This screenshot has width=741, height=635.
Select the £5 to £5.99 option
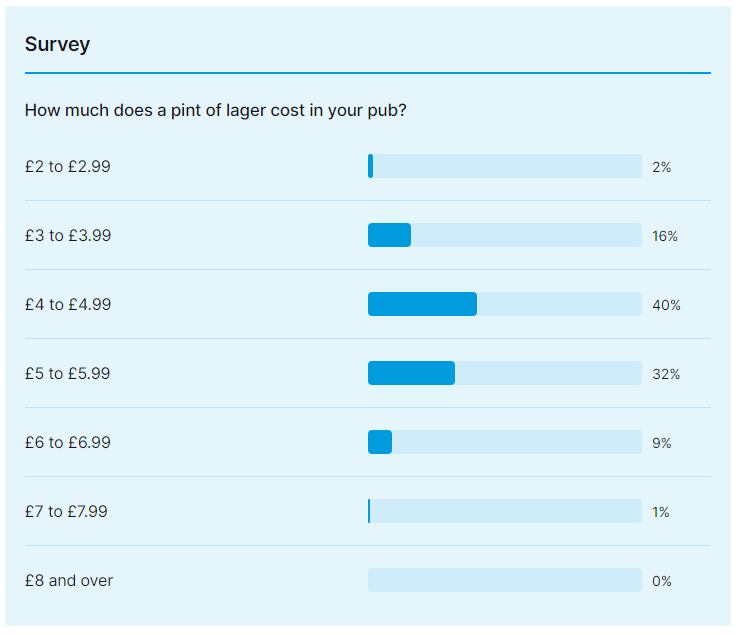click(68, 374)
